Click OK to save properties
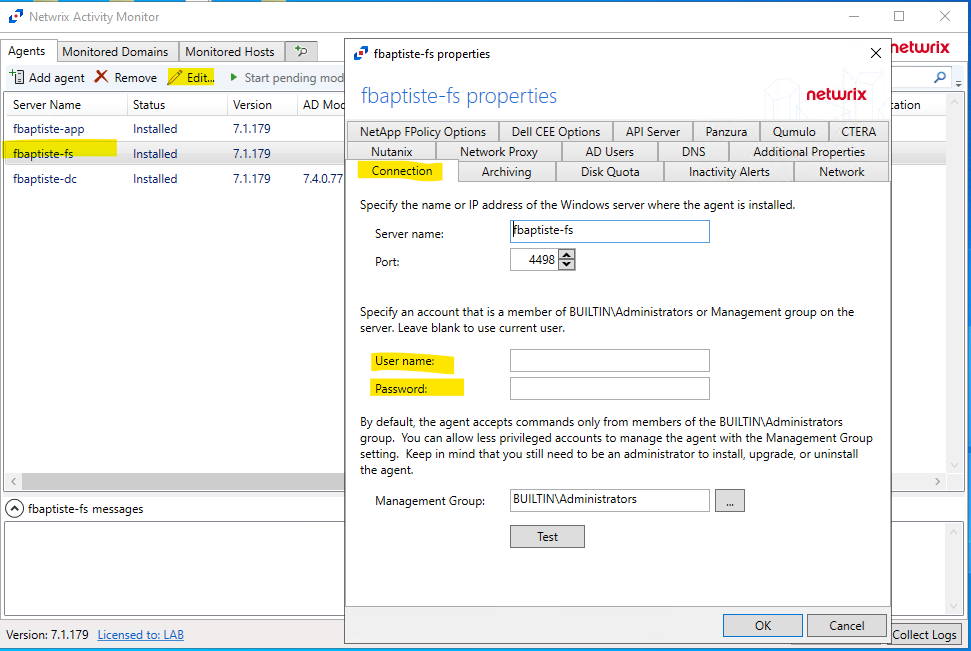This screenshot has height=651, width=971. [763, 625]
